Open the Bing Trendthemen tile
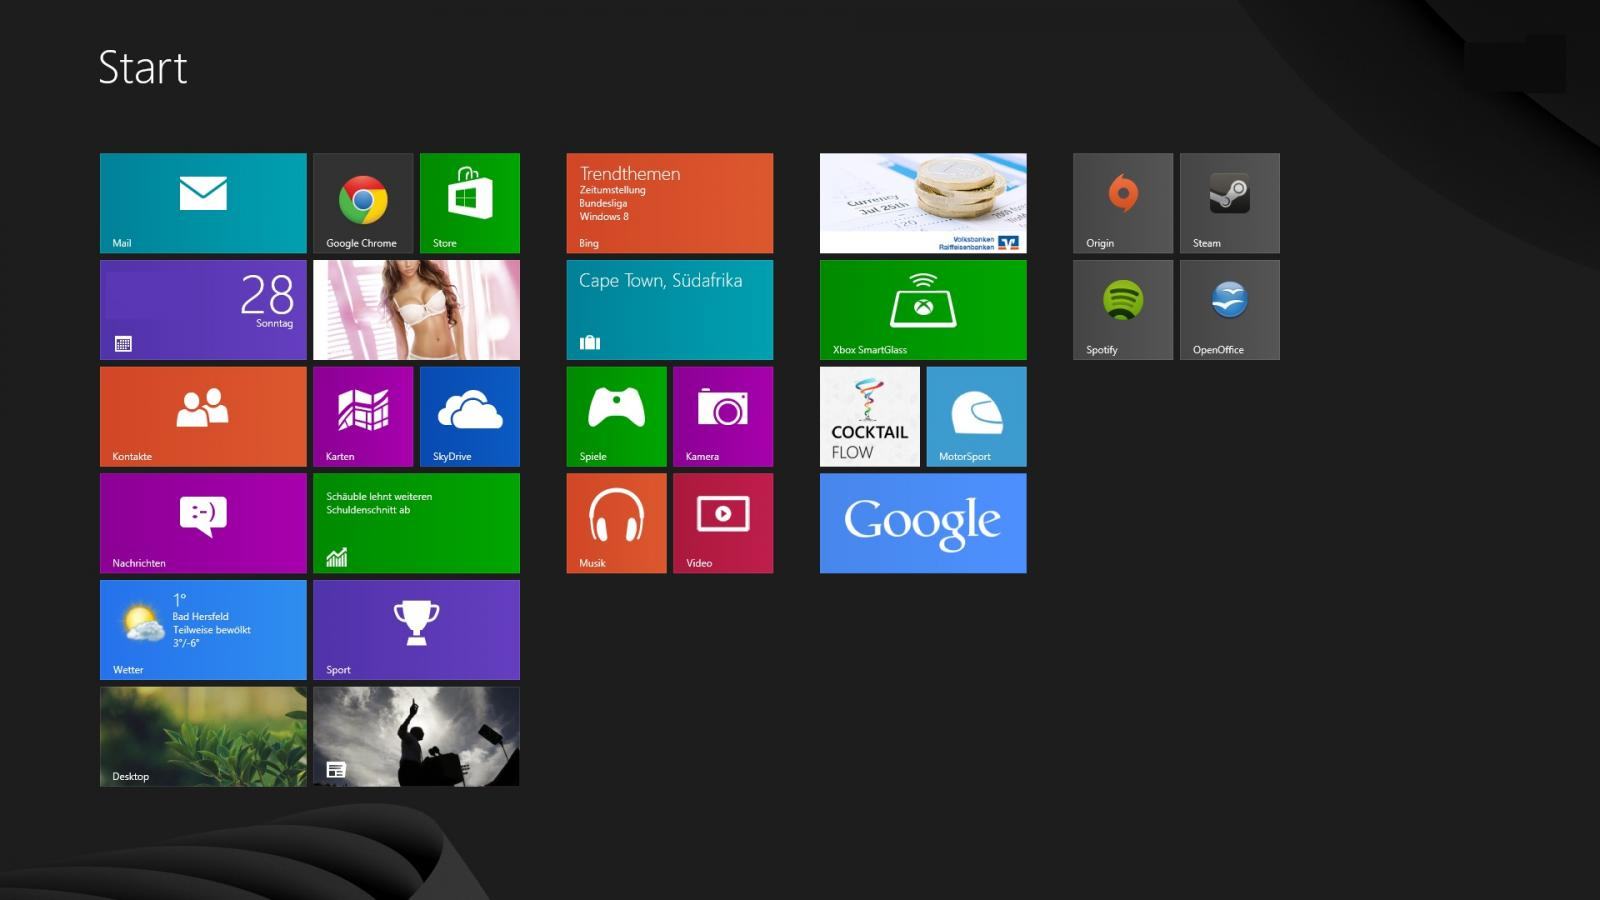The height and width of the screenshot is (900, 1600). [670, 203]
